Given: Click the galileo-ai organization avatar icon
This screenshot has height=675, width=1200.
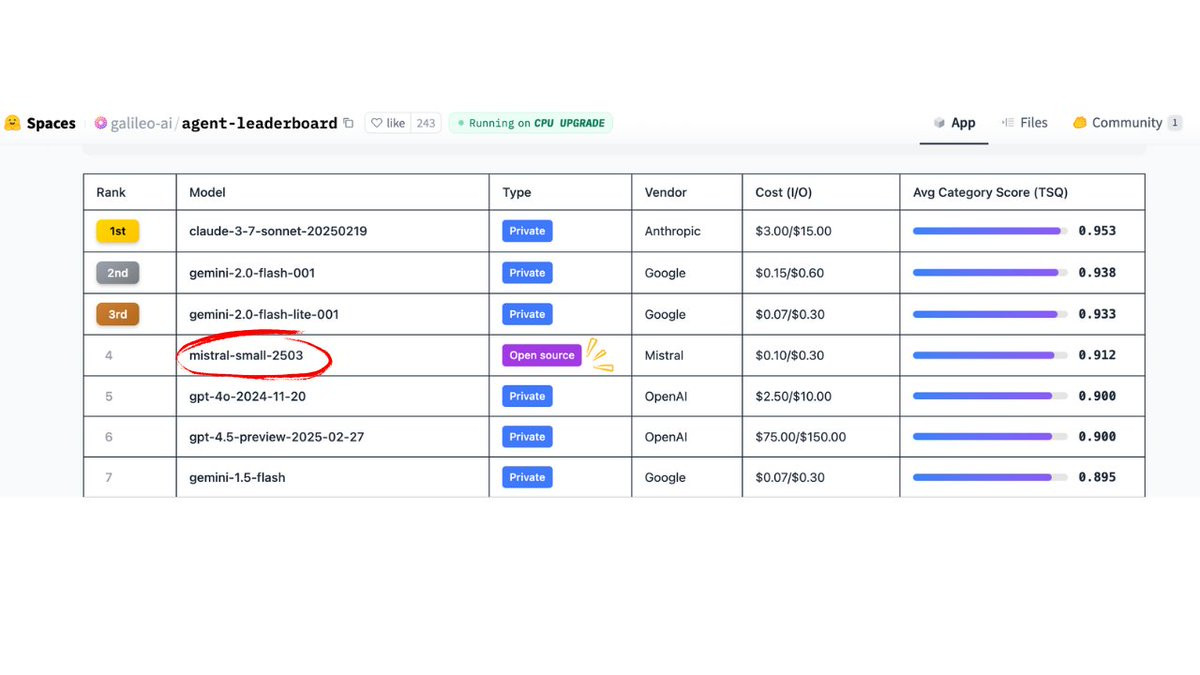Looking at the screenshot, I should (100, 123).
